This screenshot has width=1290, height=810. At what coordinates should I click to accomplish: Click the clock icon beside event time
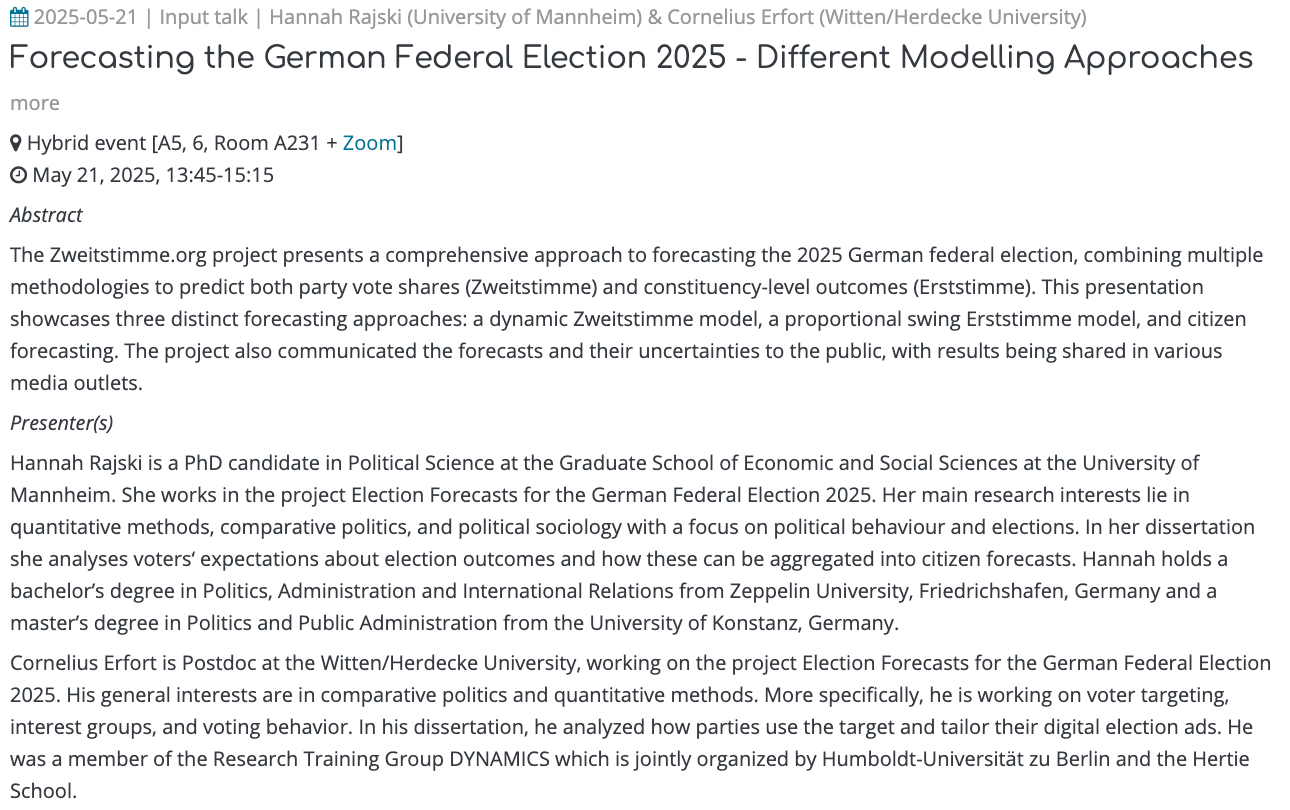pyautogui.click(x=18, y=176)
